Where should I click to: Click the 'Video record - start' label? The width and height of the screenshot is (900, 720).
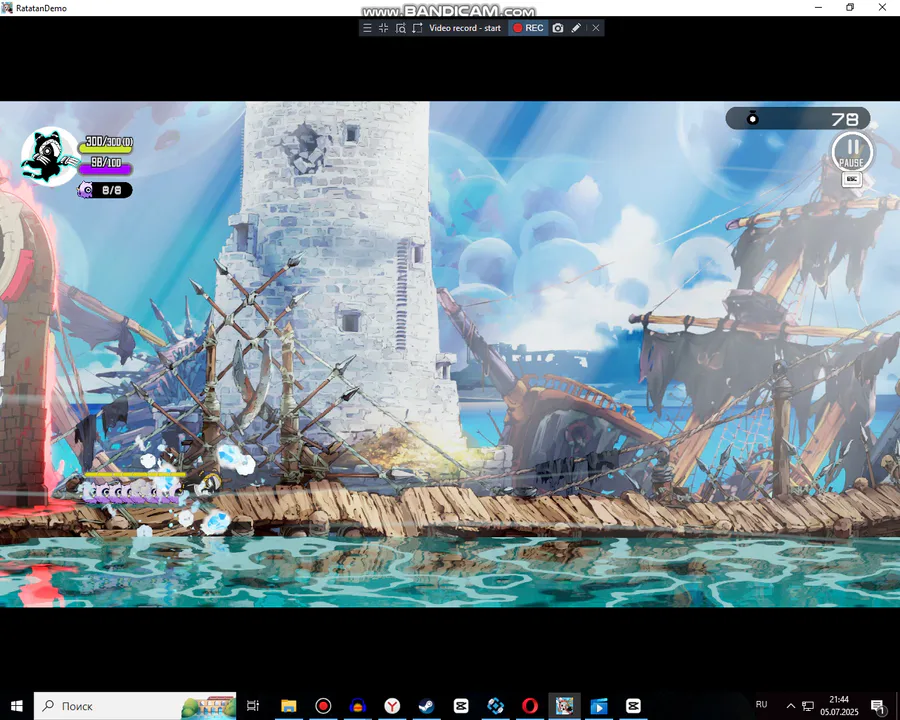point(465,28)
